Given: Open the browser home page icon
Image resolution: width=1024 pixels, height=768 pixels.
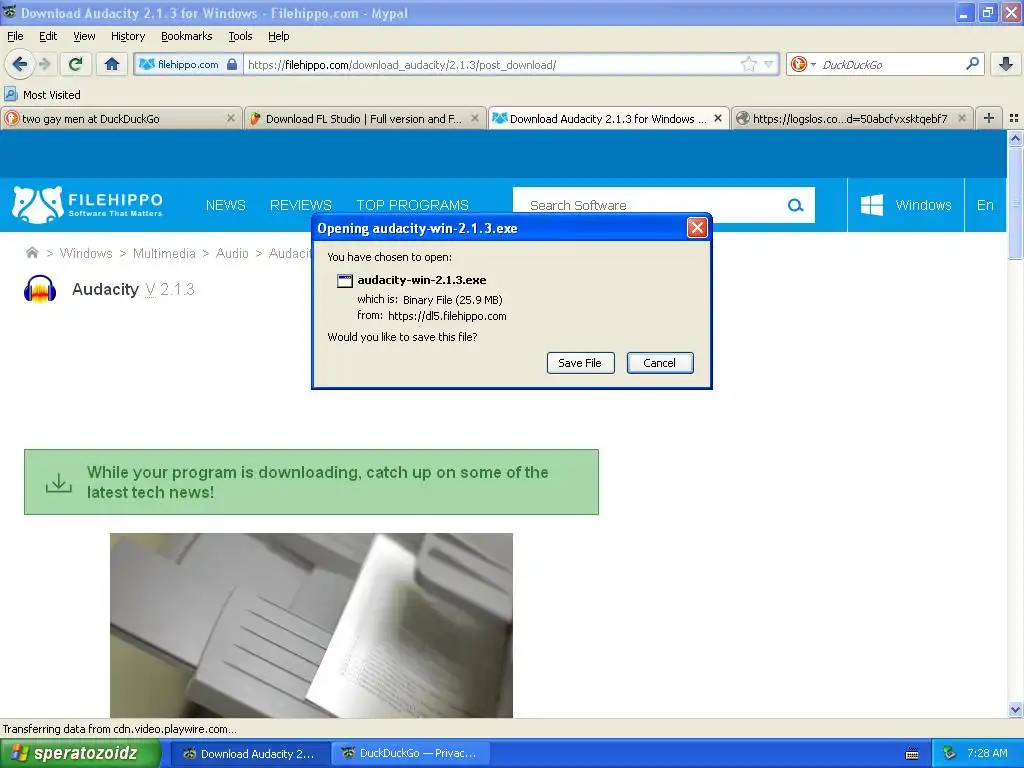Looking at the screenshot, I should click(112, 64).
